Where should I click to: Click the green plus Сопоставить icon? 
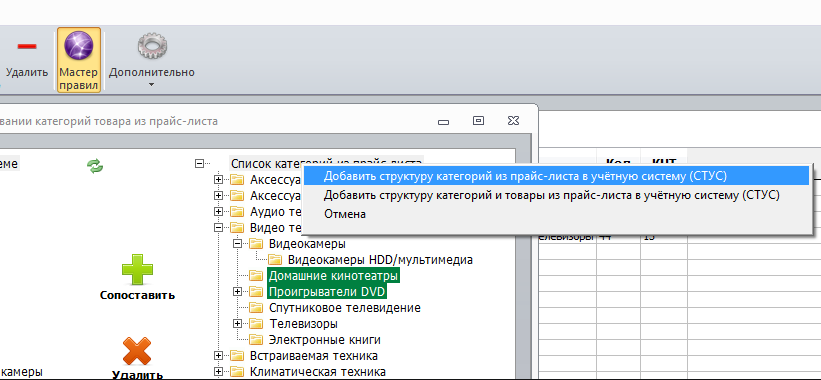click(x=137, y=269)
